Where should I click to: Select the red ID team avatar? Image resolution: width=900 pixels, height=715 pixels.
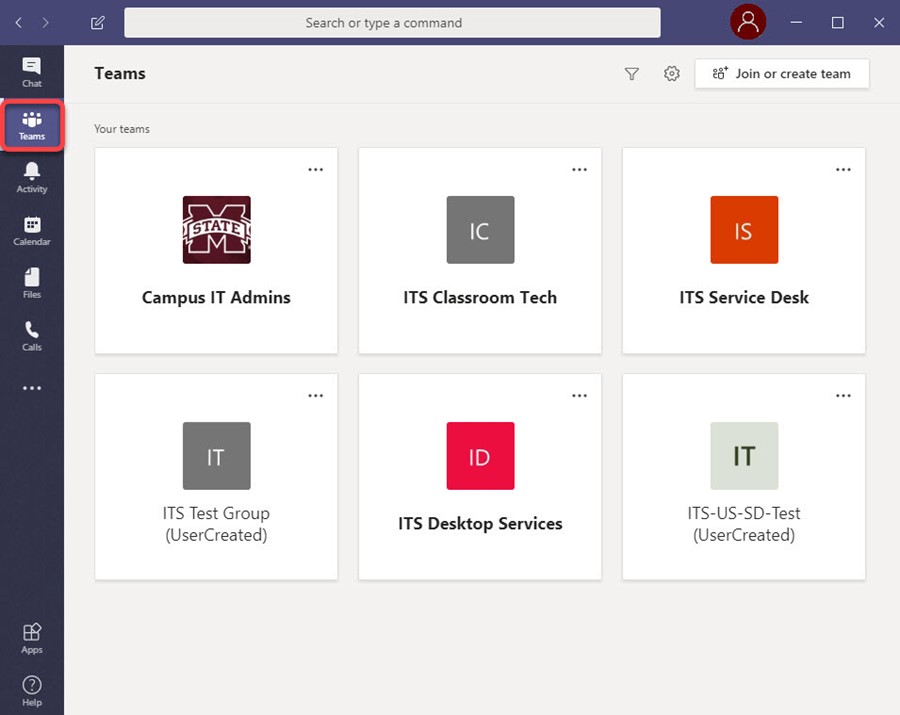click(x=480, y=456)
